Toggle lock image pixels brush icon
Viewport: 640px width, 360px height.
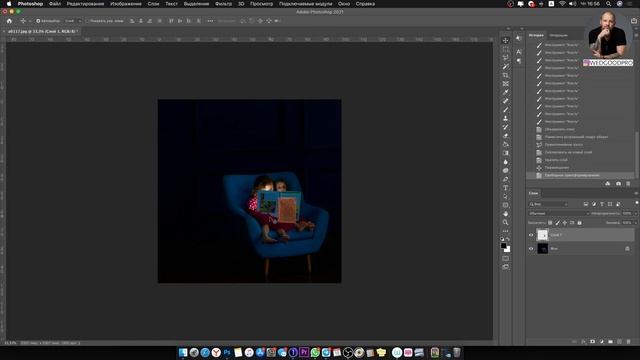(558, 223)
